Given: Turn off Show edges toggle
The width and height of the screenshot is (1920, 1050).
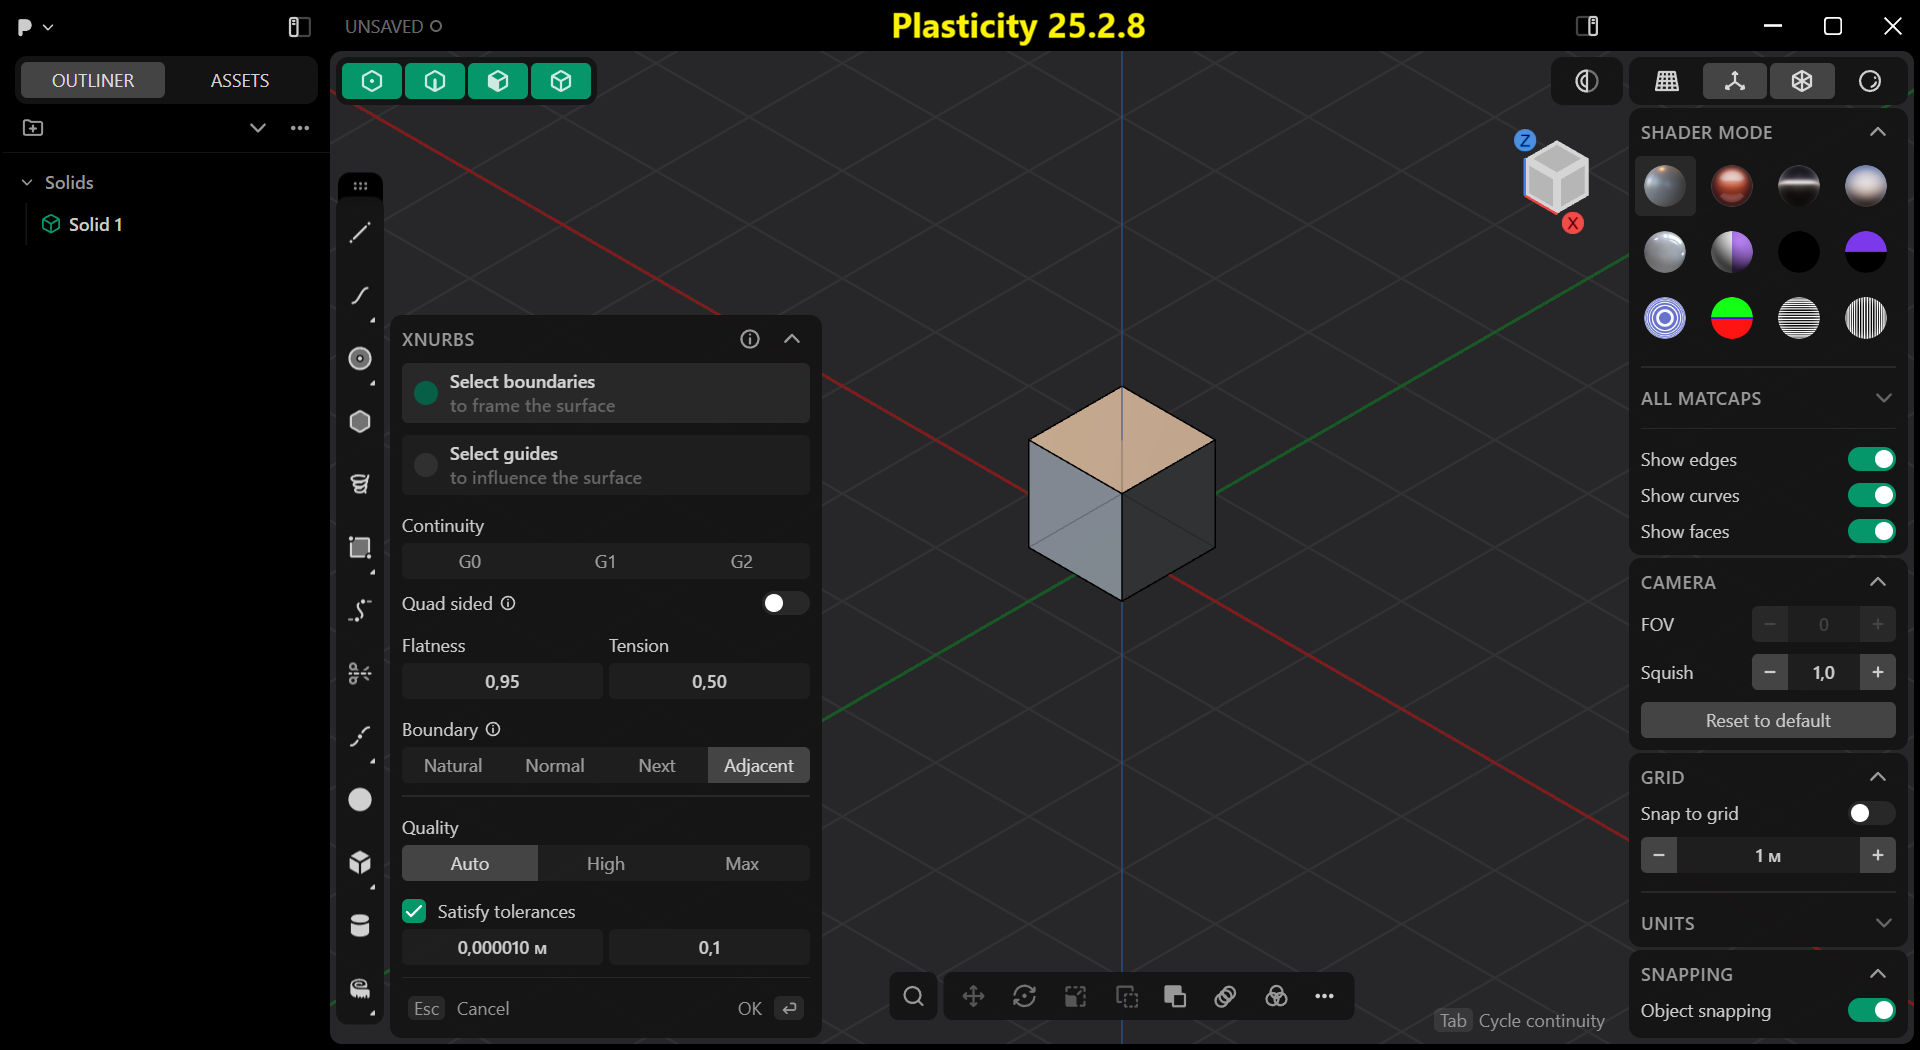Looking at the screenshot, I should coord(1870,459).
